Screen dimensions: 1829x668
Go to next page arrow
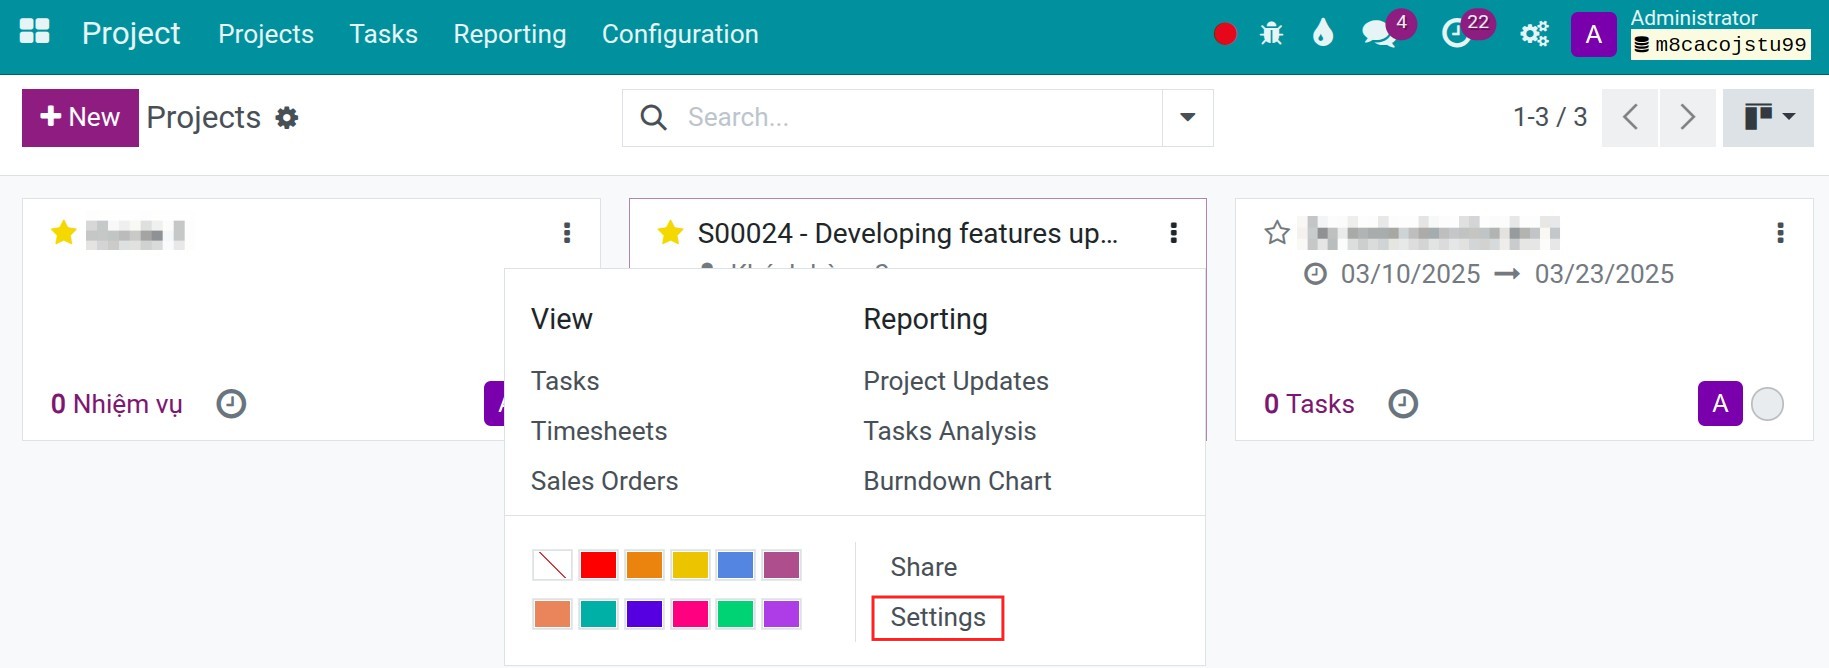pyautogui.click(x=1688, y=118)
